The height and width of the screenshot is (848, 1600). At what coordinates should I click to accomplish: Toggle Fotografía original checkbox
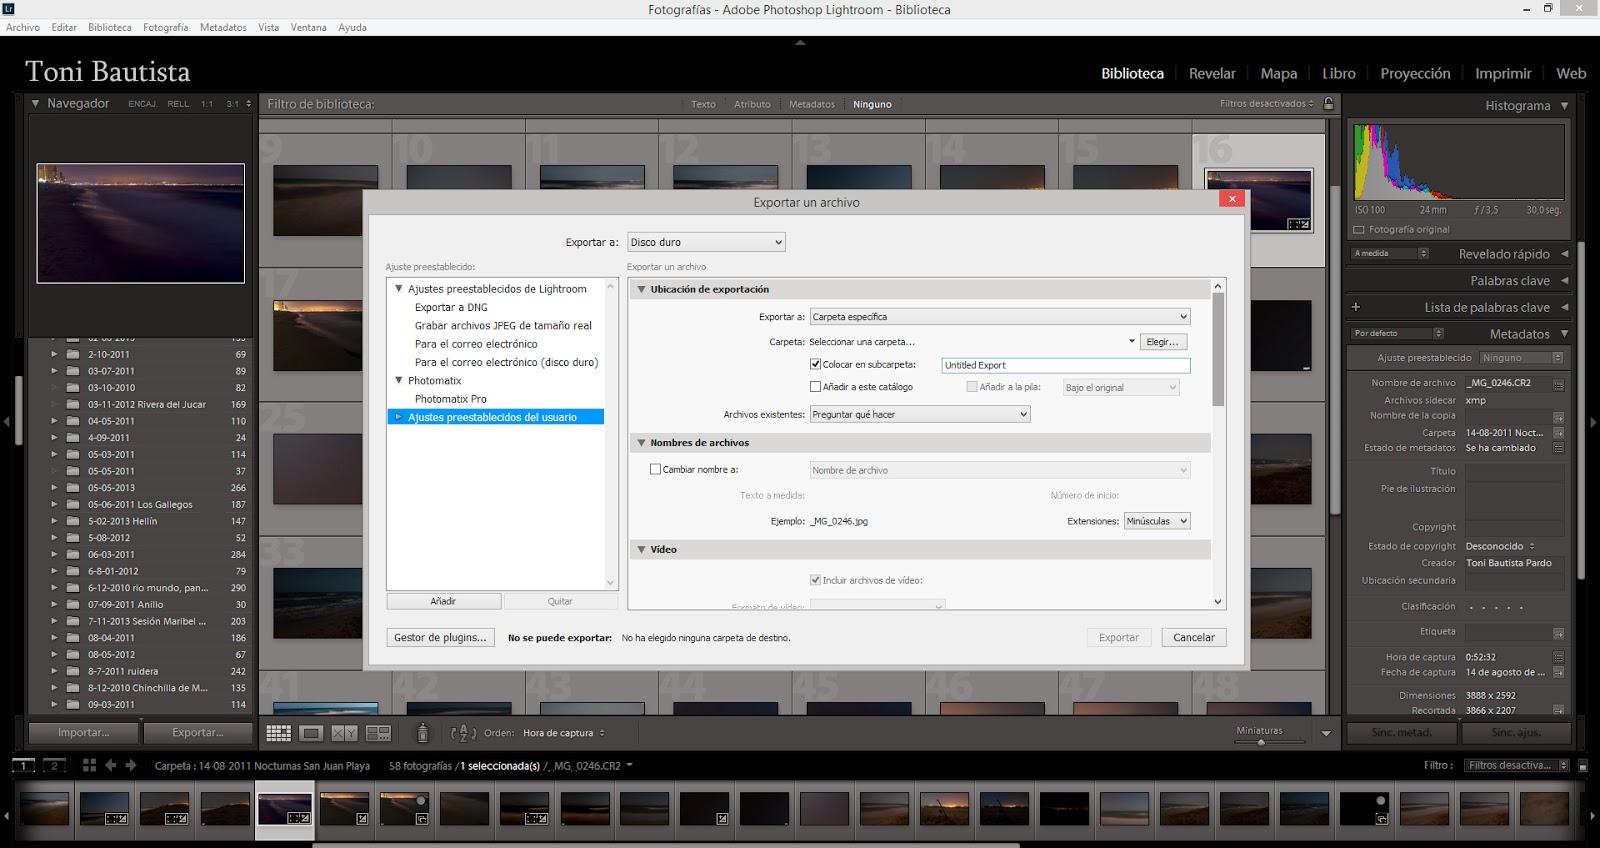tap(1358, 229)
